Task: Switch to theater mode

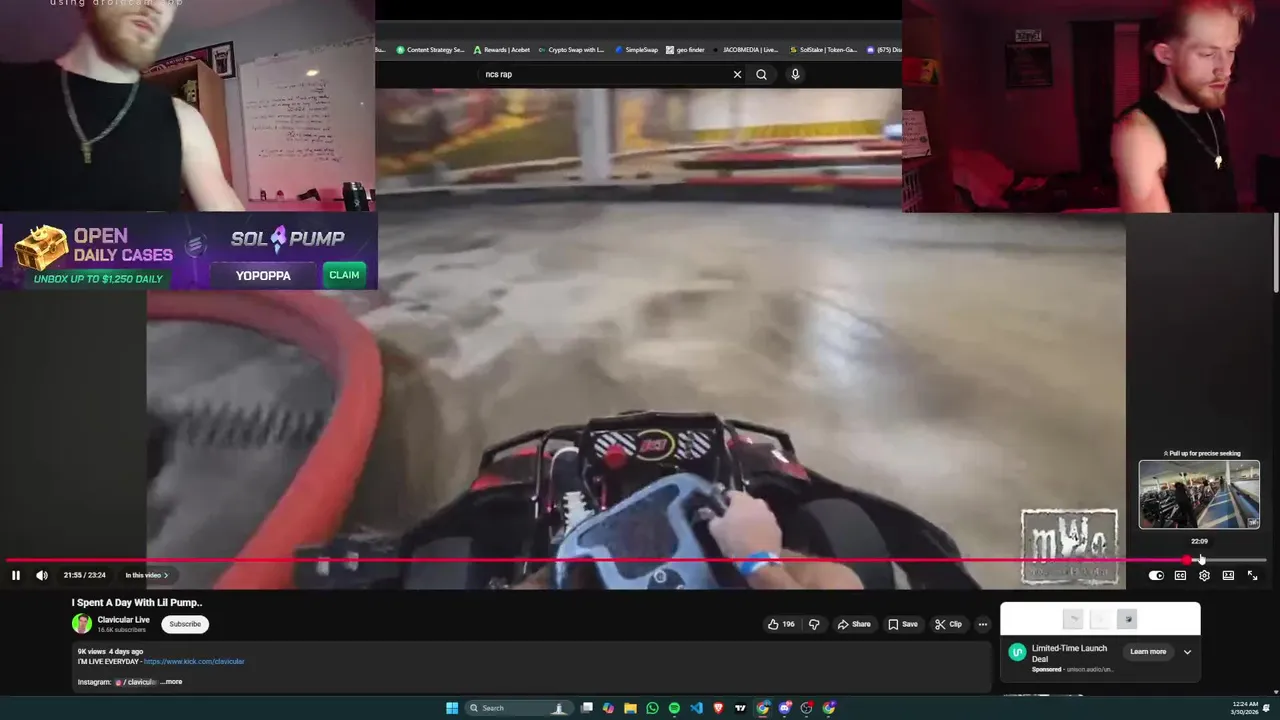Action: click(x=1228, y=575)
